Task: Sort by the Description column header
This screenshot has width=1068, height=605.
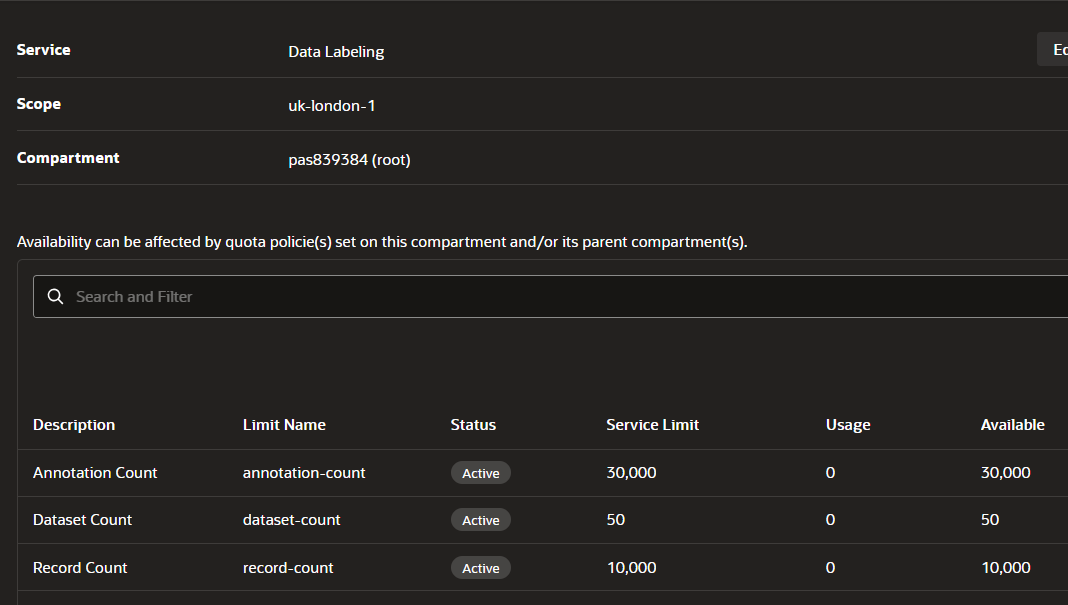Action: coord(74,425)
